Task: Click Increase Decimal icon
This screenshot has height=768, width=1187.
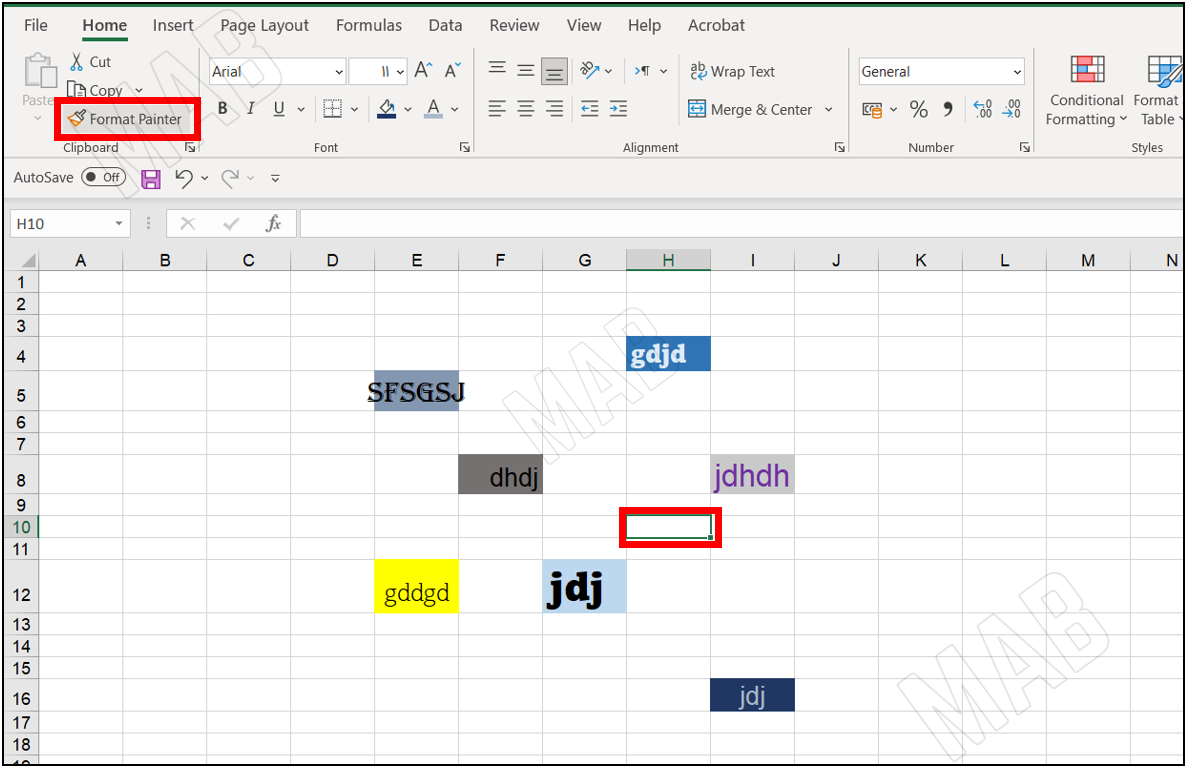Action: click(x=982, y=110)
